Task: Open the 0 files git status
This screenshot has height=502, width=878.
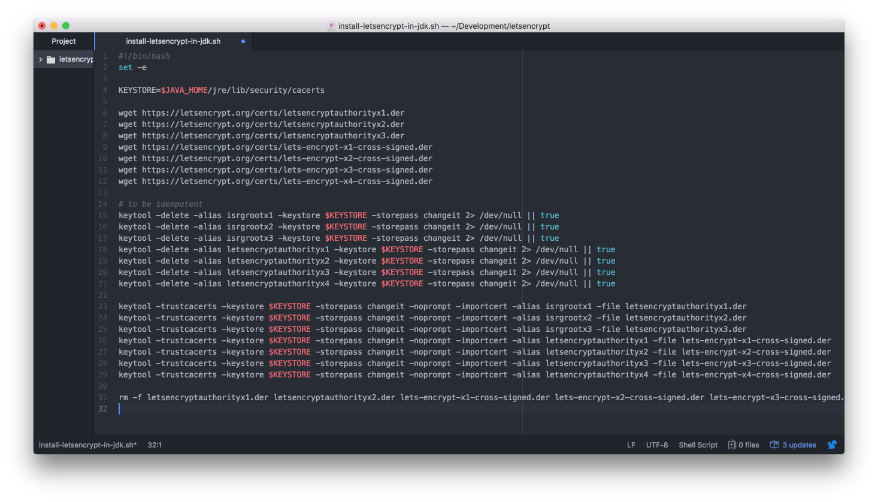Action: [748, 444]
